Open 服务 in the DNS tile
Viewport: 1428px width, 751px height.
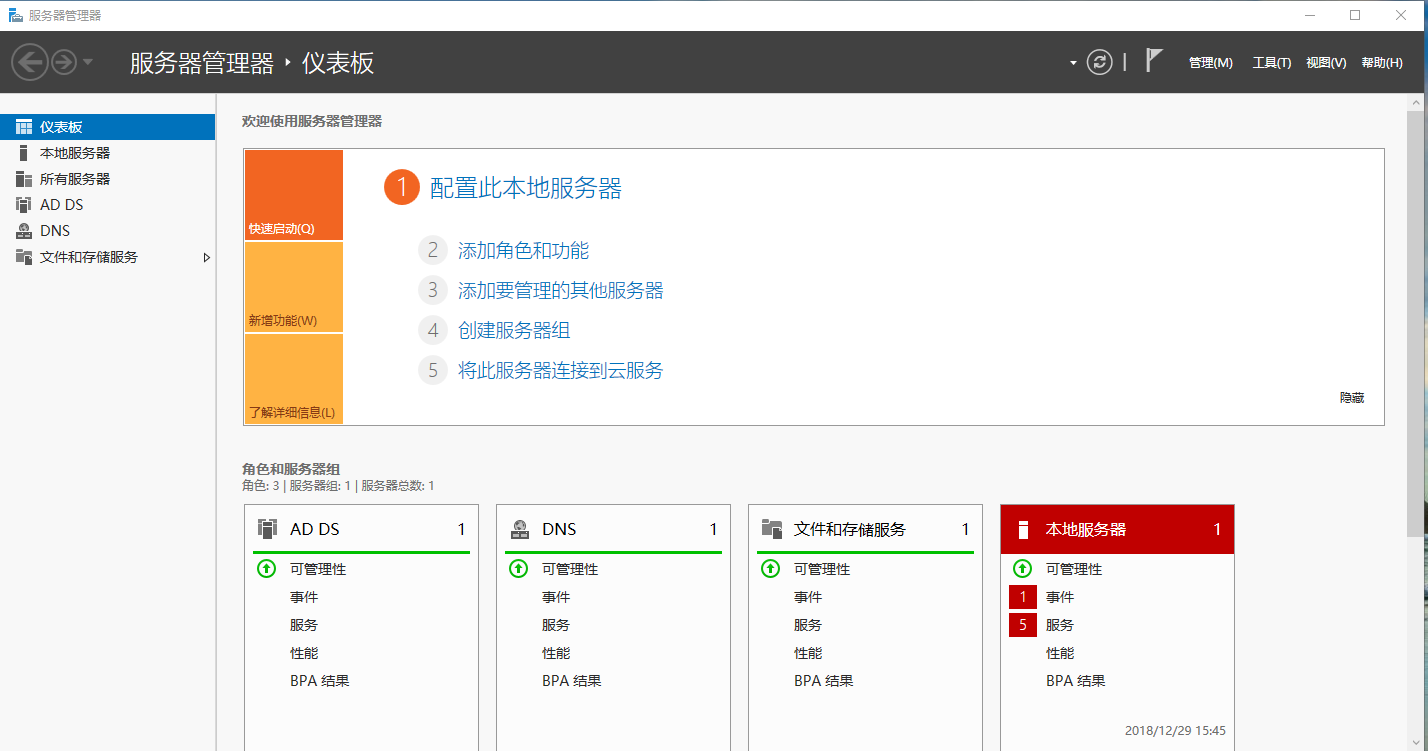(556, 625)
